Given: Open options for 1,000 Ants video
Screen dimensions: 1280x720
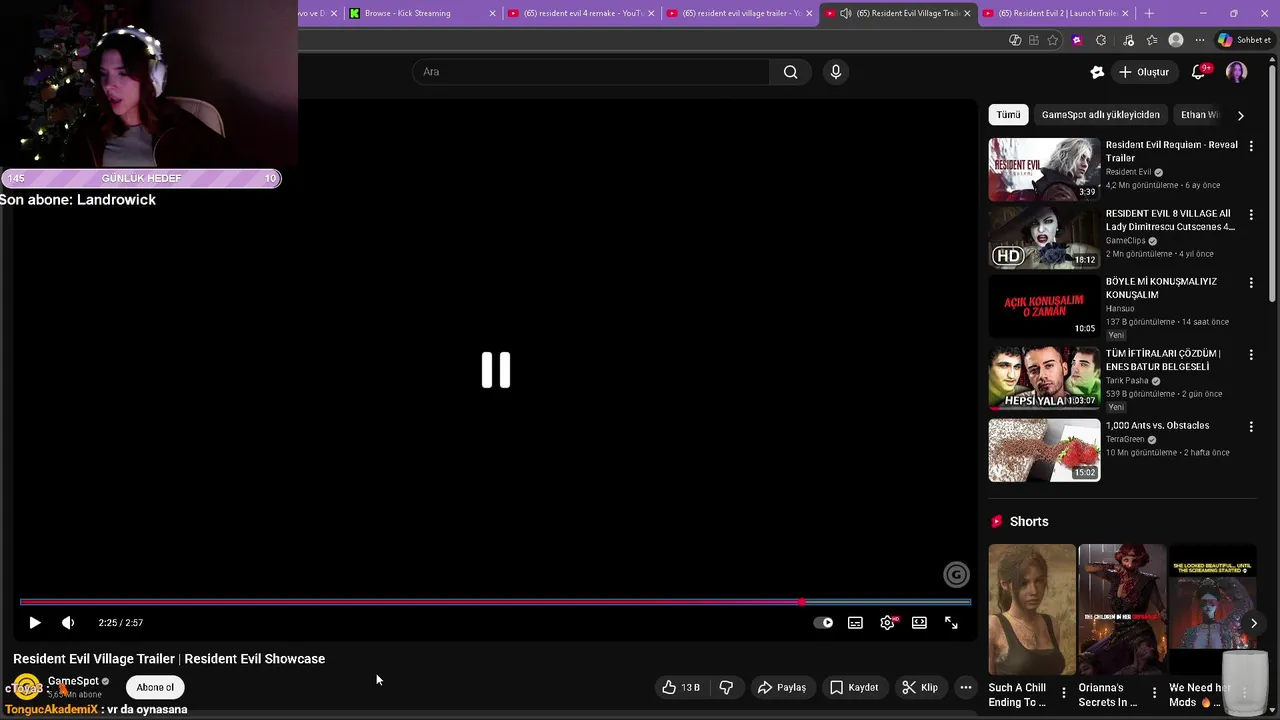Looking at the screenshot, I should click(1251, 427).
